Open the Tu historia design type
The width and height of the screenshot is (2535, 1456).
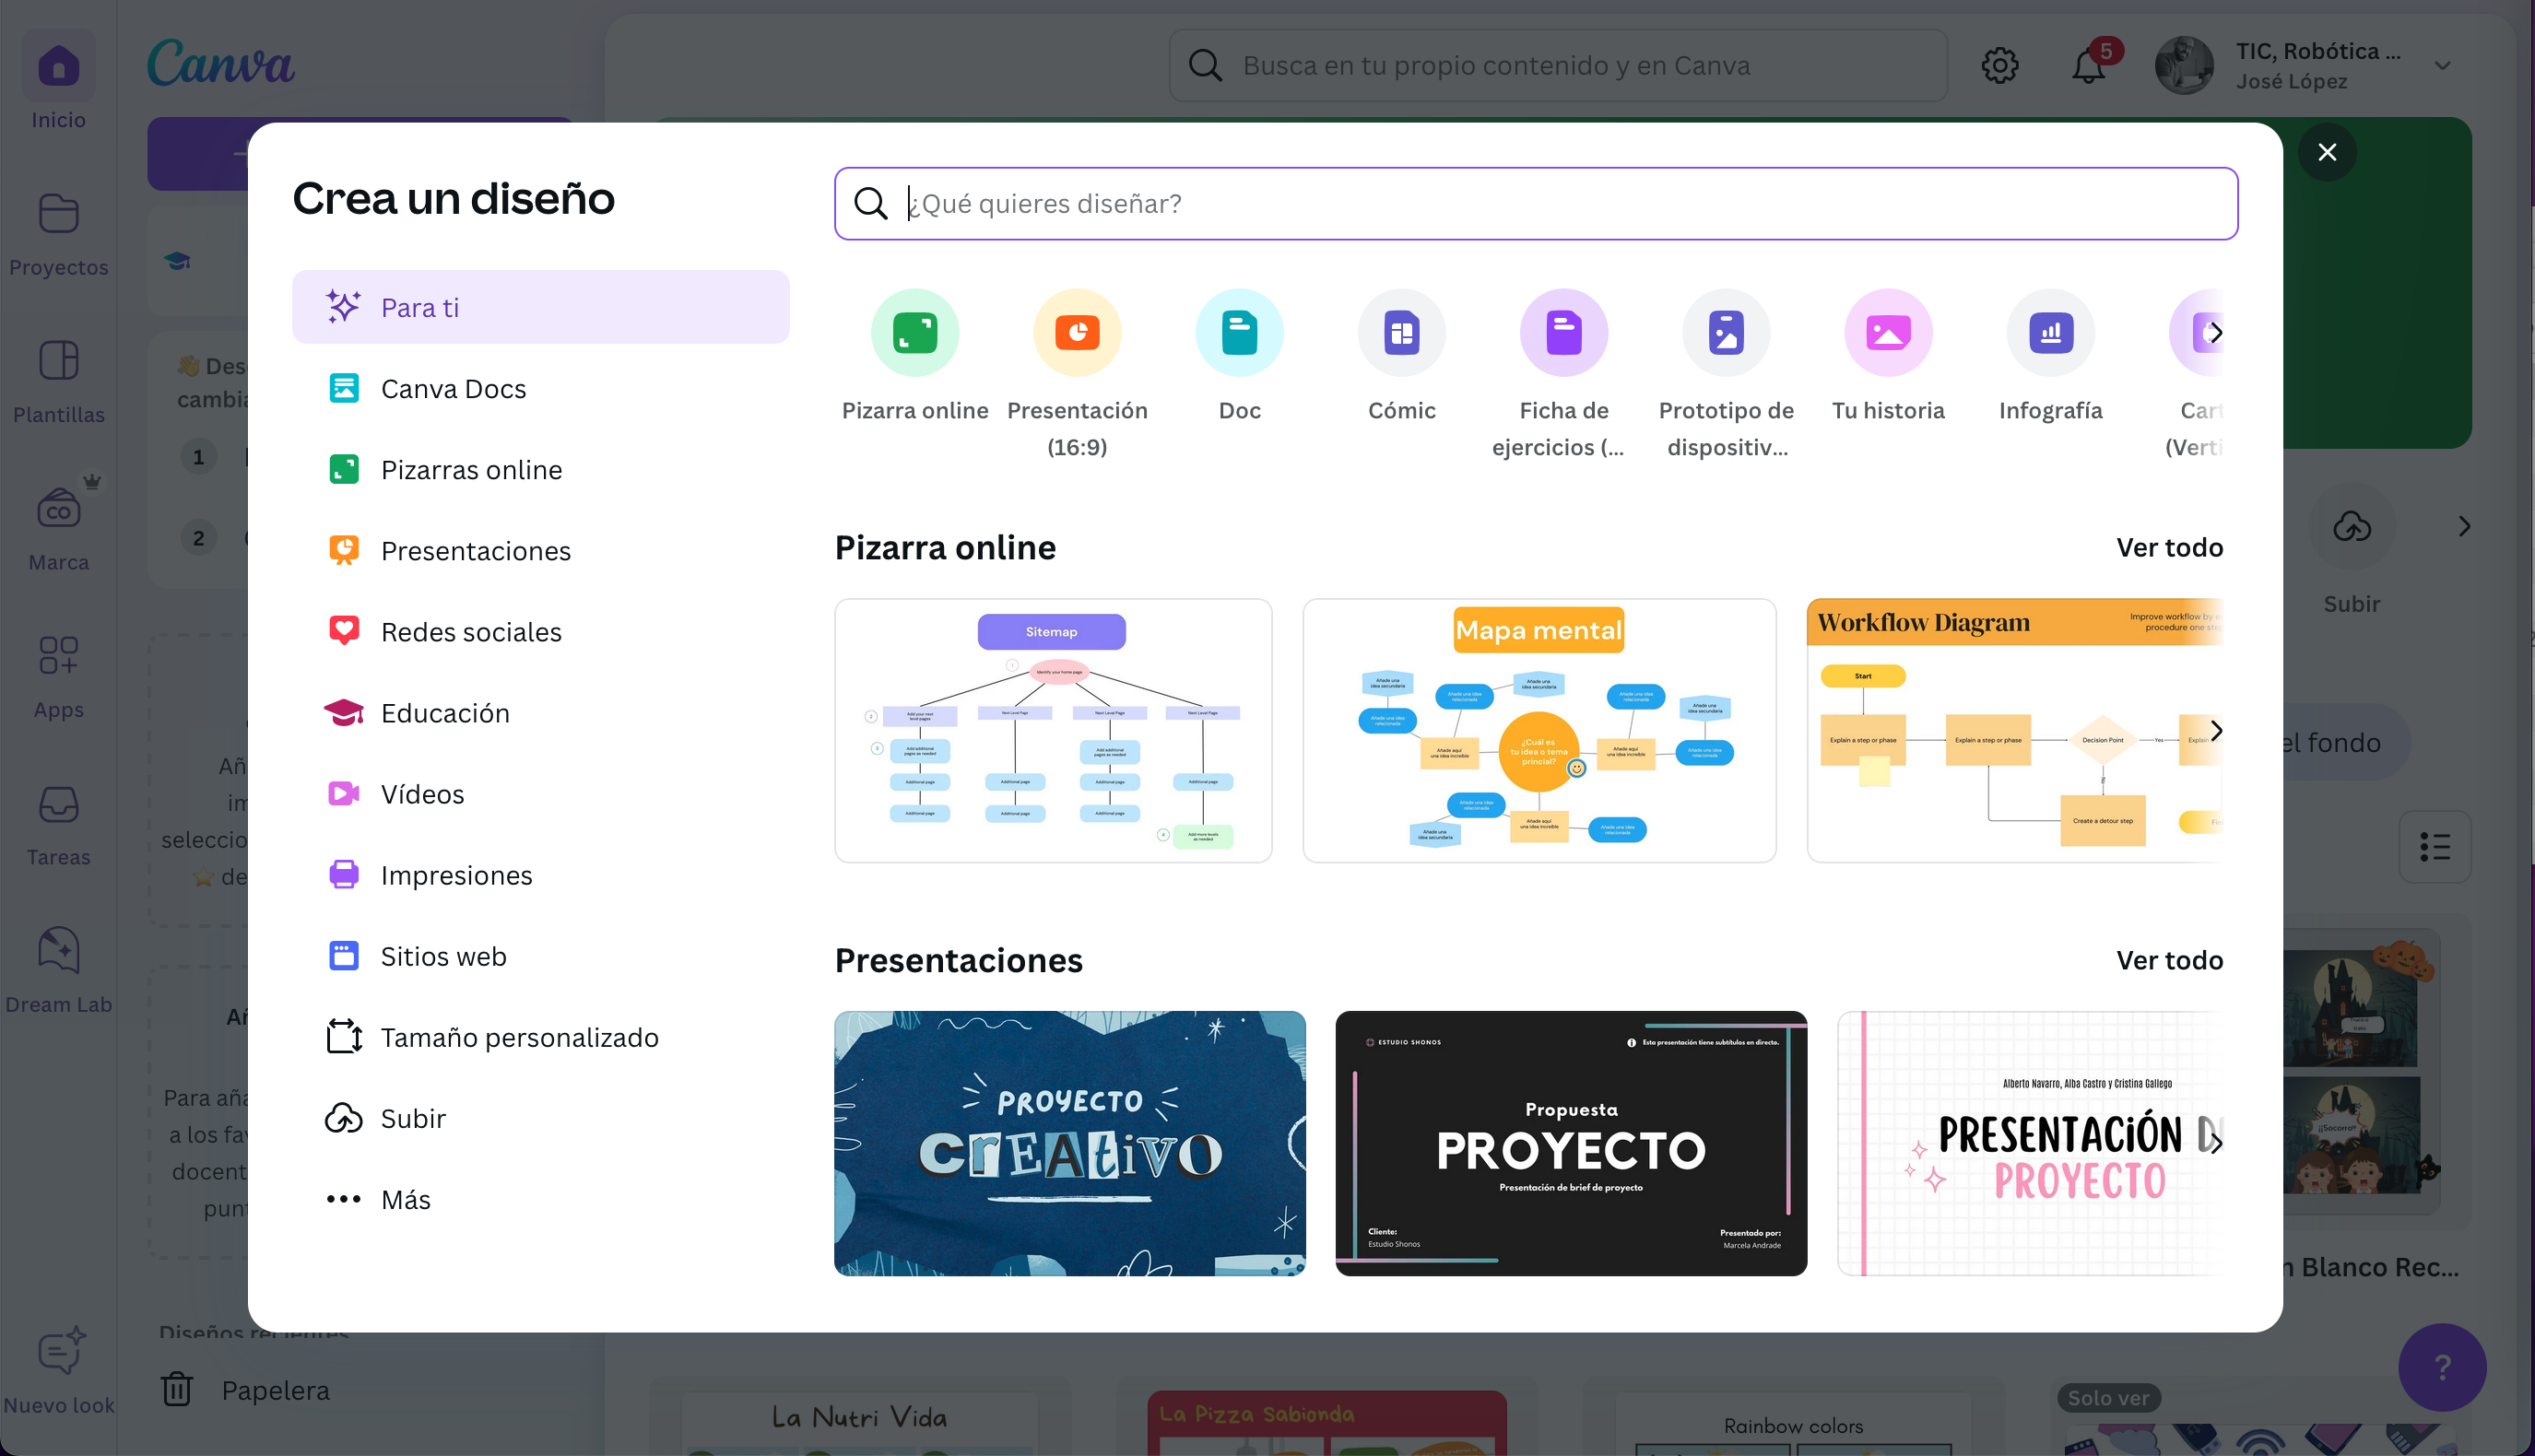coord(1887,332)
